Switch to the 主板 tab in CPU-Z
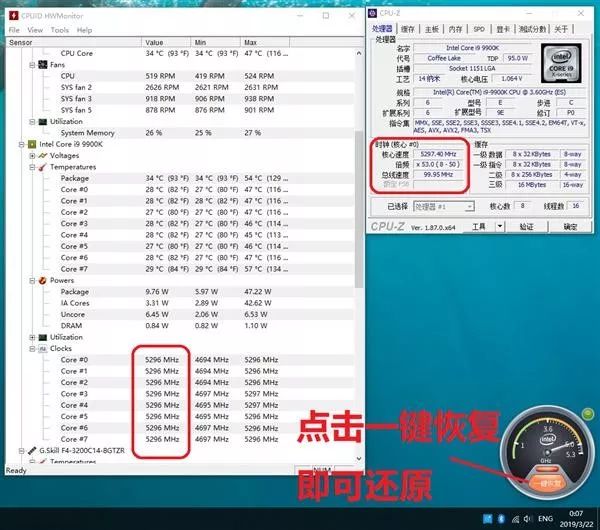 [x=432, y=29]
